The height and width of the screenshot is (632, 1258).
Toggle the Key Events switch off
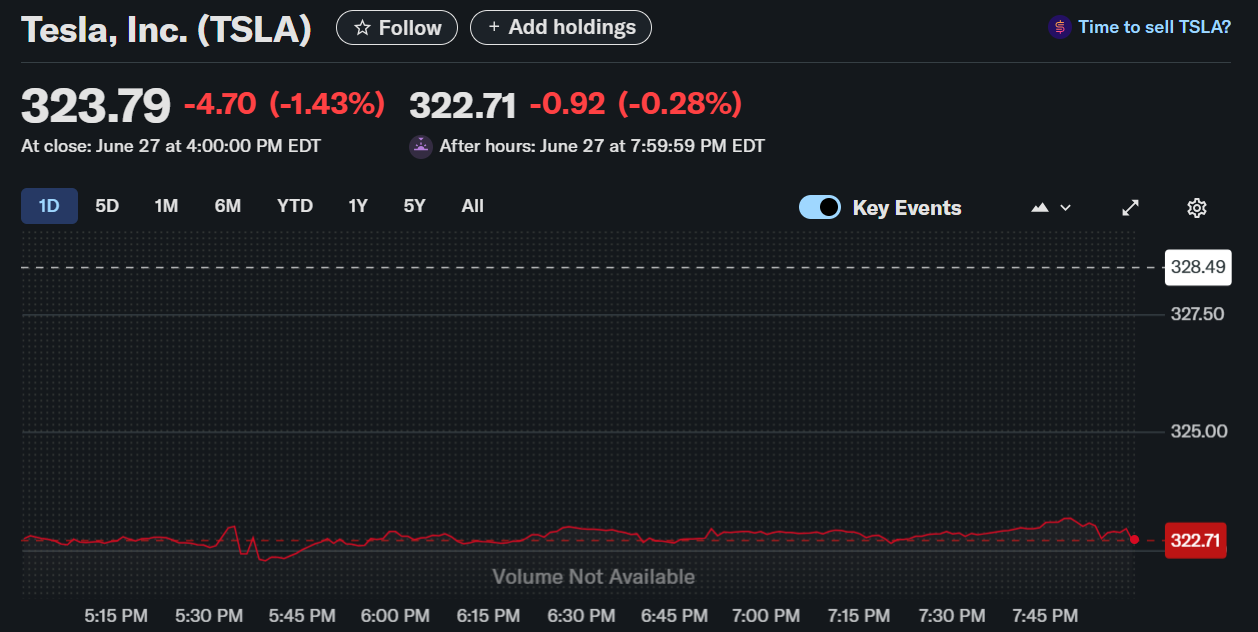820,207
